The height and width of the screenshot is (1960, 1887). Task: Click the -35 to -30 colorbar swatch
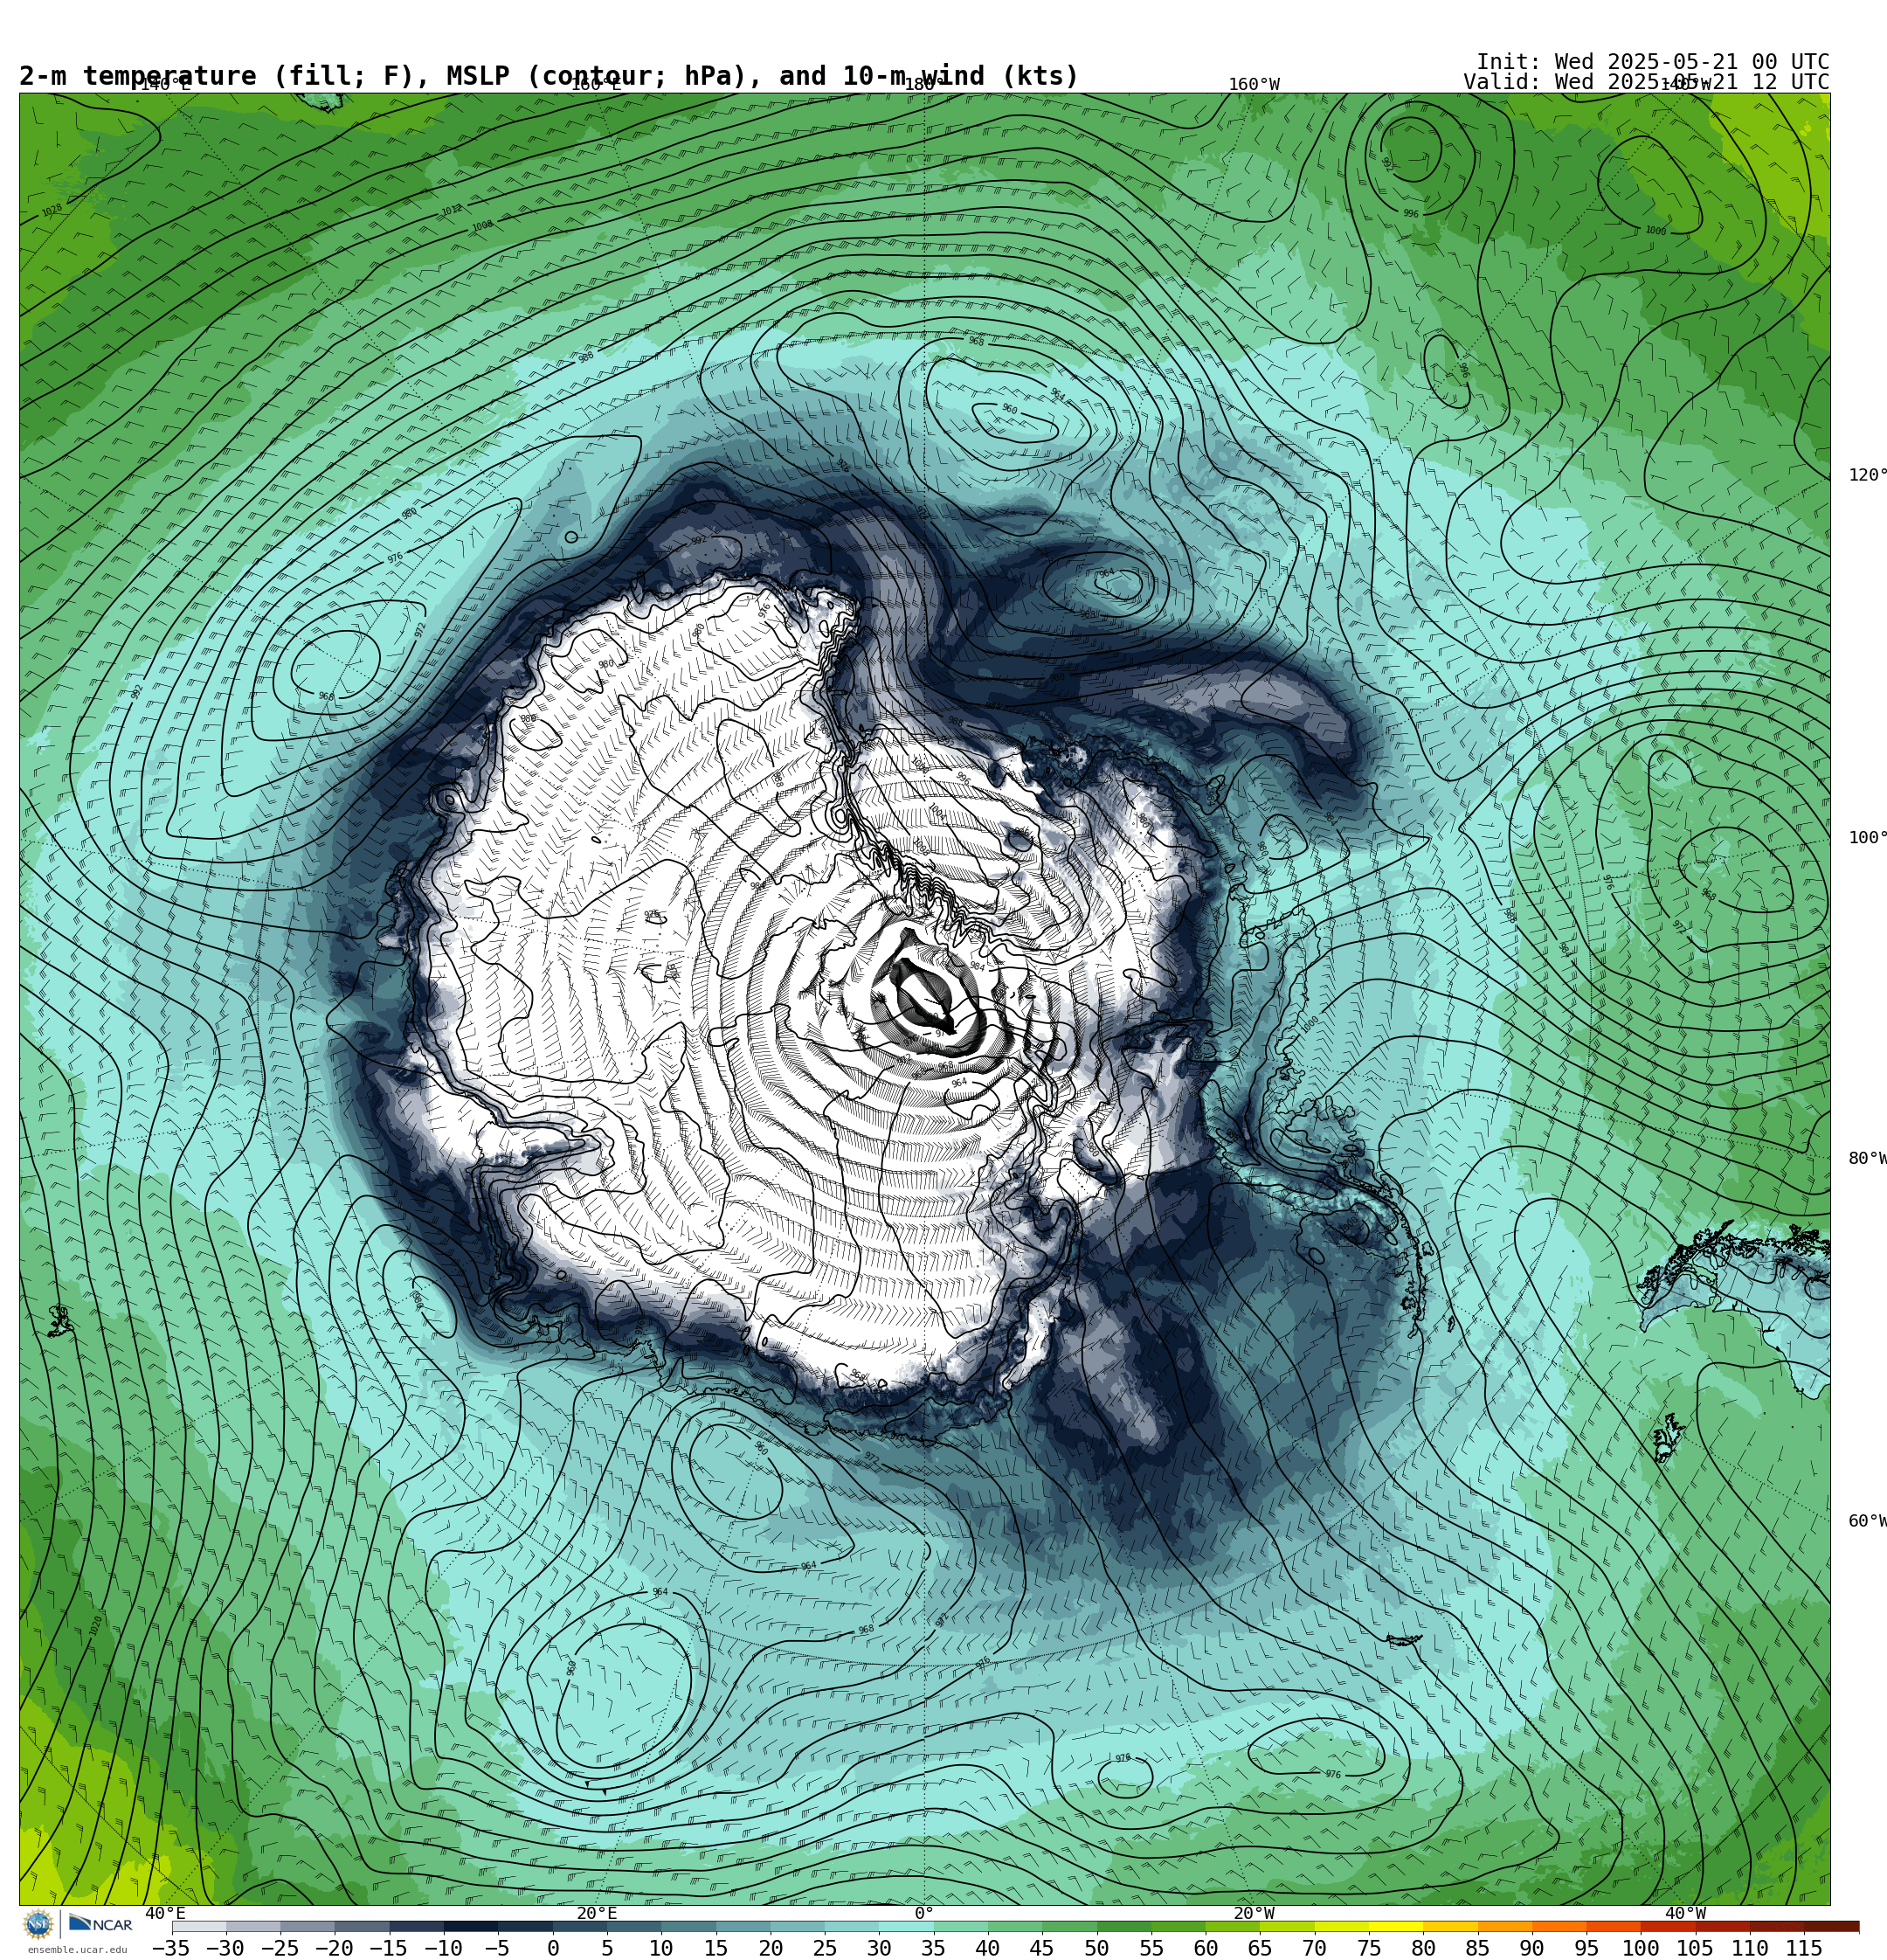coord(199,1927)
